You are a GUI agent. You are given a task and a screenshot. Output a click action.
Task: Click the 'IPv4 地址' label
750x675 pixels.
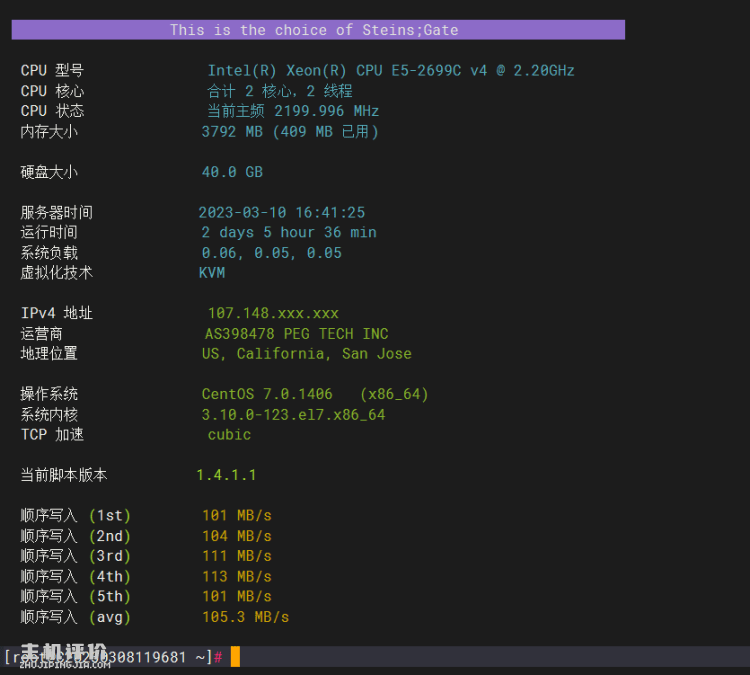click(56, 313)
